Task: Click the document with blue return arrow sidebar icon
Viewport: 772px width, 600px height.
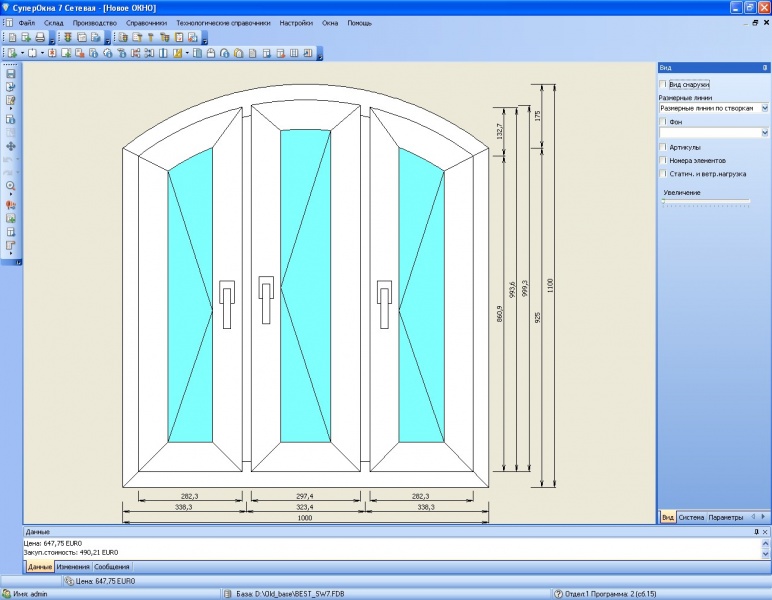Action: pos(10,87)
